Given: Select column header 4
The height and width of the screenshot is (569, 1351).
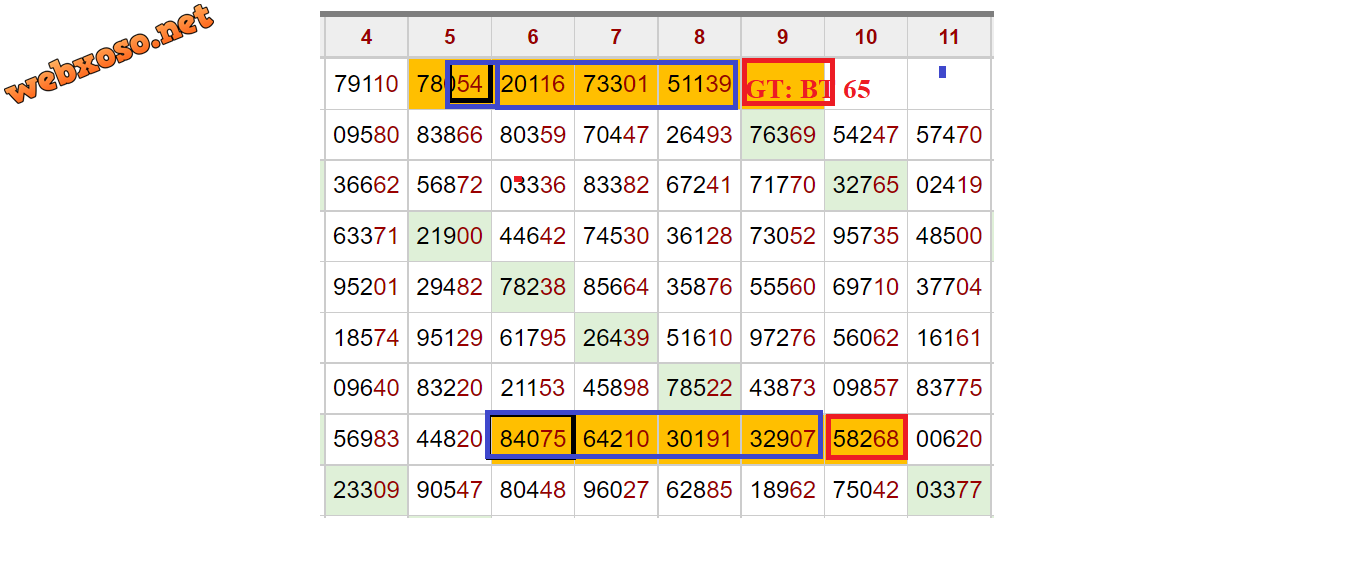Looking at the screenshot, I should (x=366, y=38).
